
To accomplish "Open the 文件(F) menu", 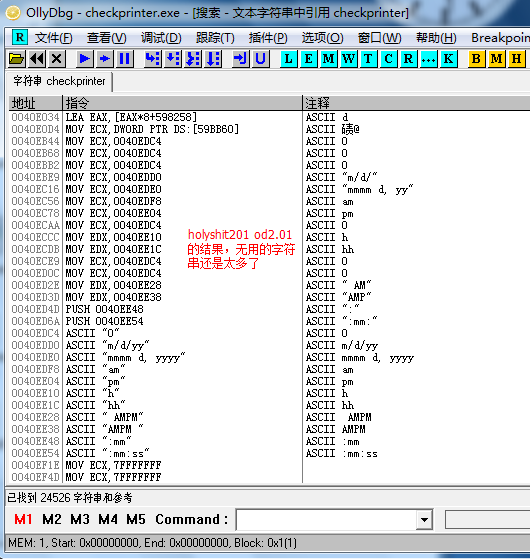I will click(53, 38).
